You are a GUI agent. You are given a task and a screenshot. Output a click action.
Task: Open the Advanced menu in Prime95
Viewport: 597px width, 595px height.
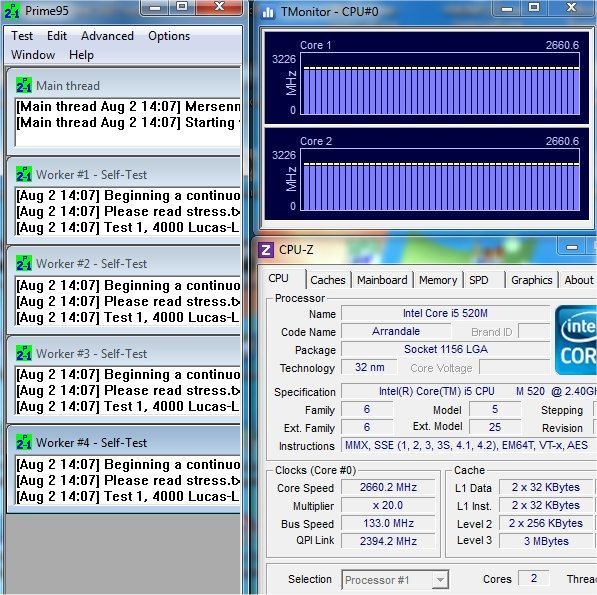pos(107,36)
